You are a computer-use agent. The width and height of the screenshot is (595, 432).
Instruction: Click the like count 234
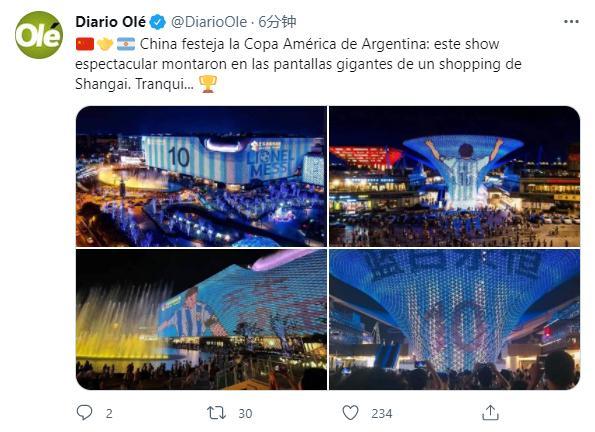tap(381, 413)
